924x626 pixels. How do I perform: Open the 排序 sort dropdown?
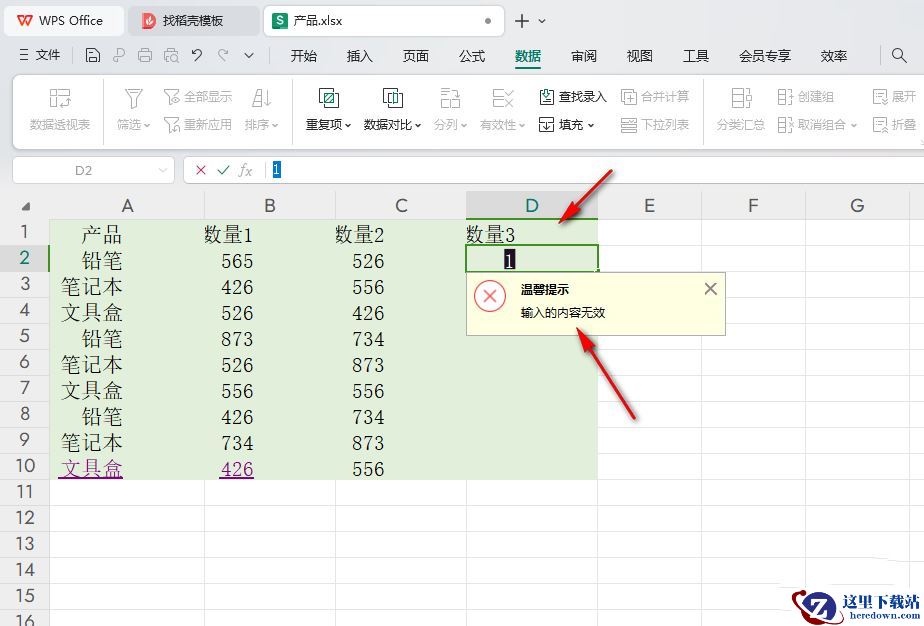261,124
